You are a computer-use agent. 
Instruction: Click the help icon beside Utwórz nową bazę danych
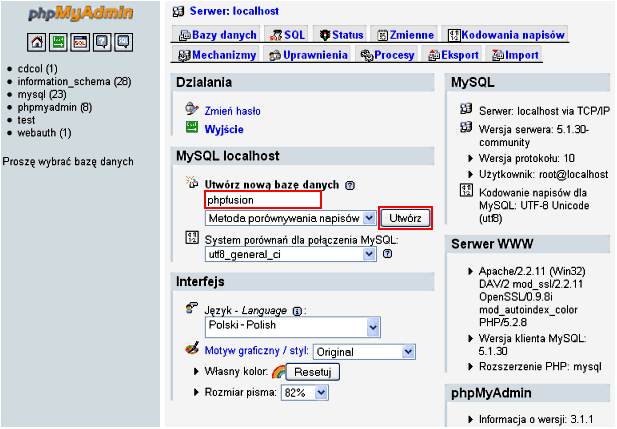tap(350, 185)
